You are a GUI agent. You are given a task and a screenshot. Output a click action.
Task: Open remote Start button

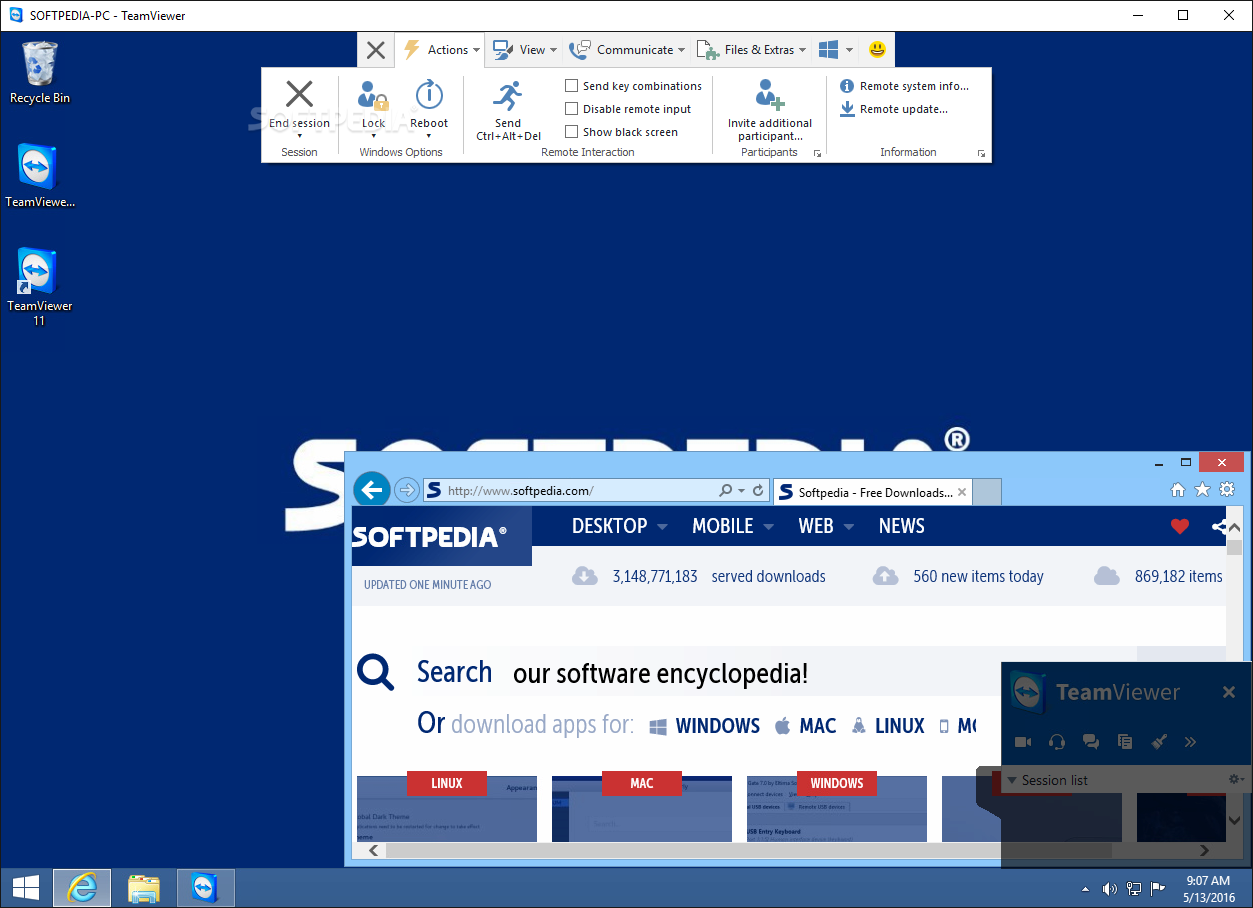point(26,887)
